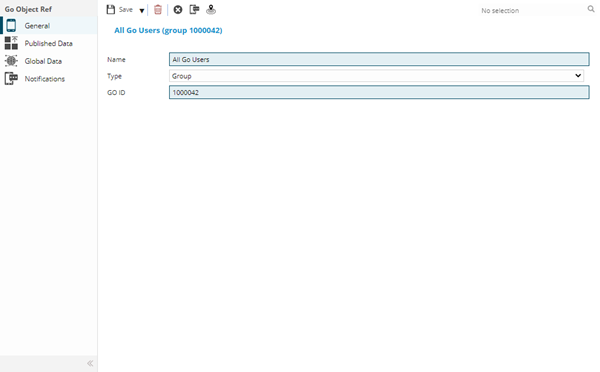
Task: Click the Name field label
Action: 116,59
